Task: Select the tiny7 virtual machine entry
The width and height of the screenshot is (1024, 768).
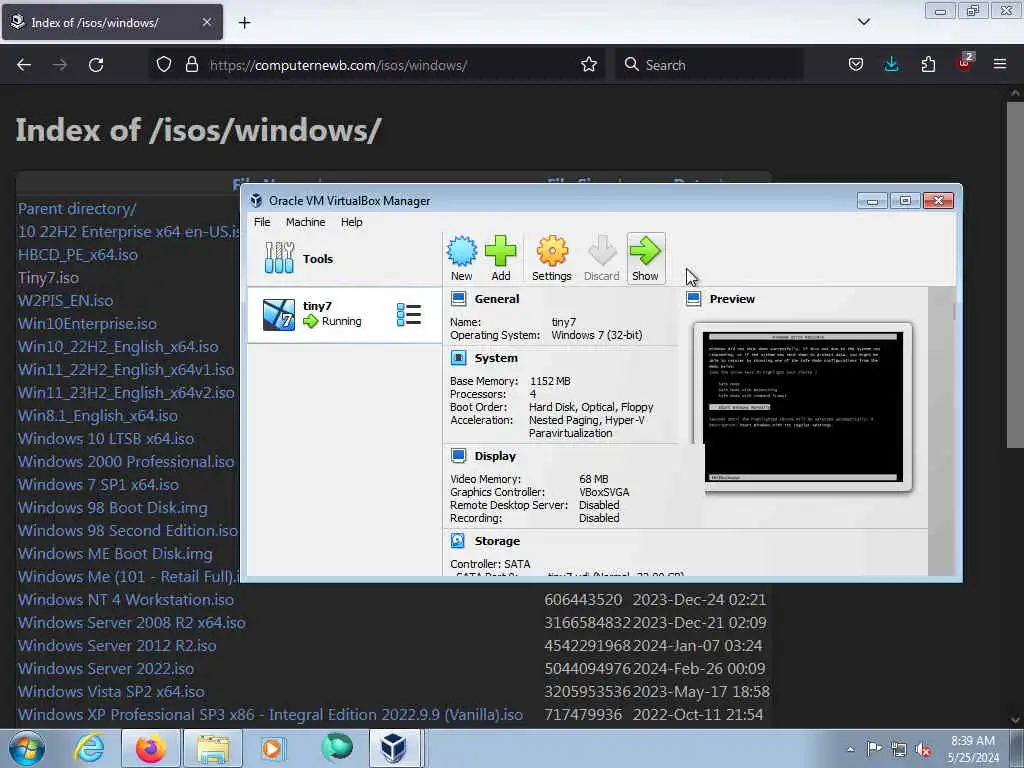Action: [x=344, y=314]
